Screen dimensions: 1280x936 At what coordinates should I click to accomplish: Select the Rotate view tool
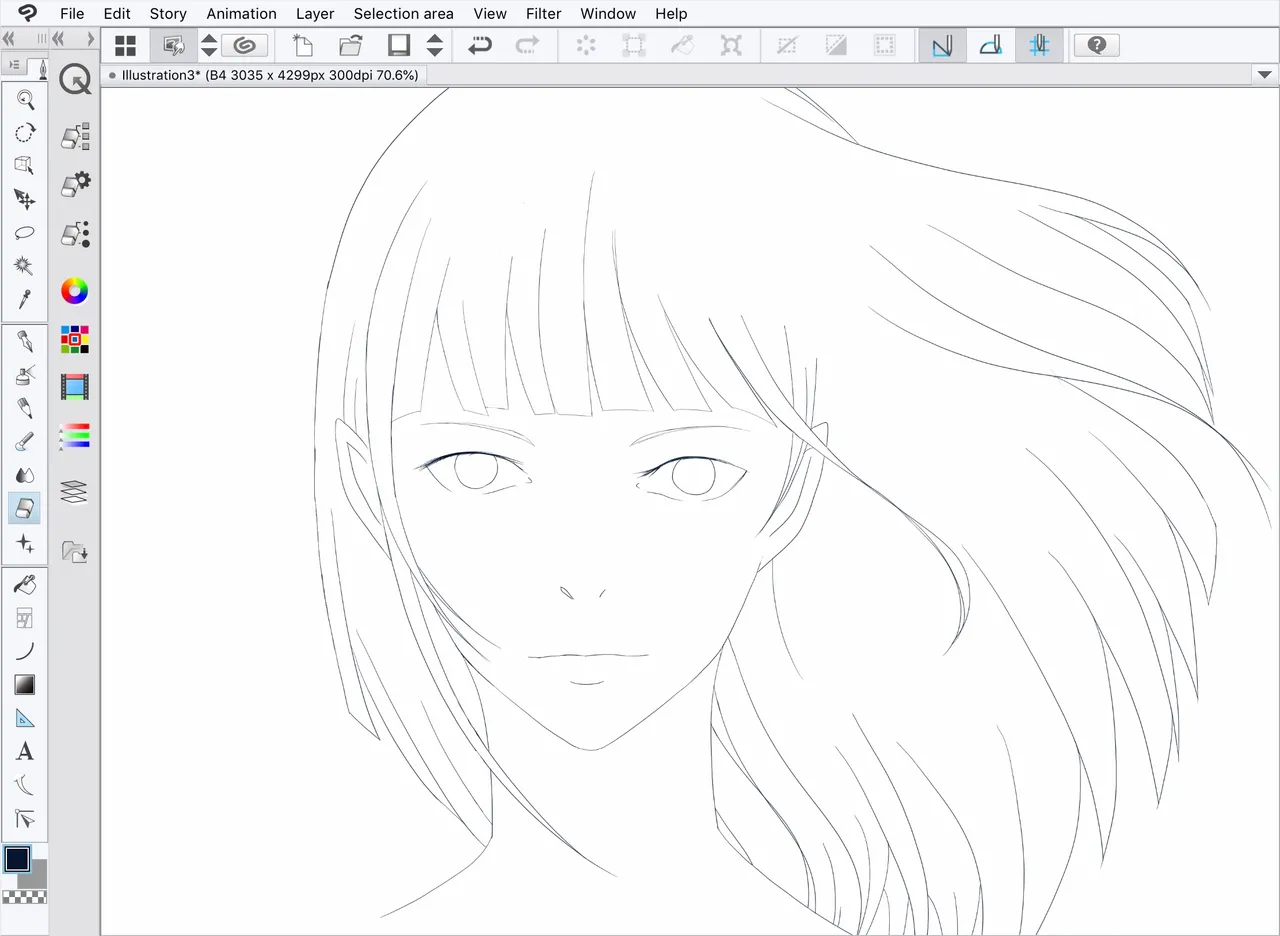tap(25, 133)
